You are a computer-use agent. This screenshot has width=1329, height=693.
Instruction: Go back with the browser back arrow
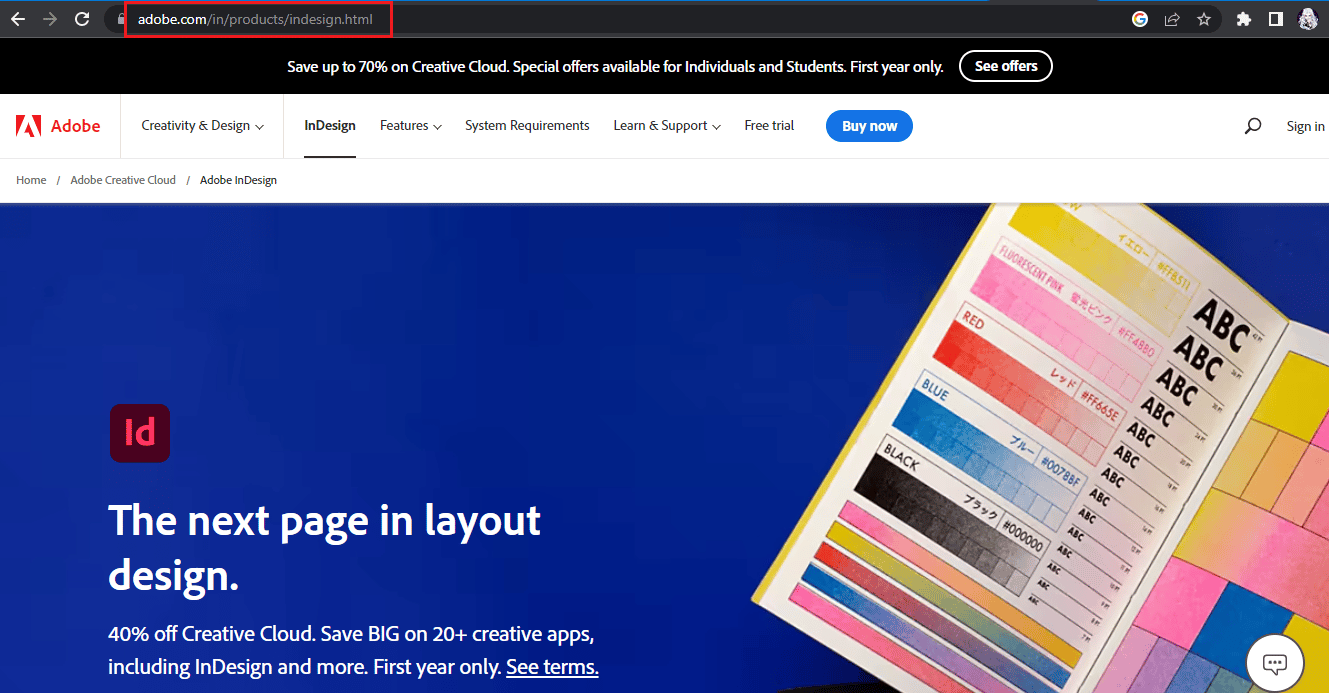click(18, 19)
